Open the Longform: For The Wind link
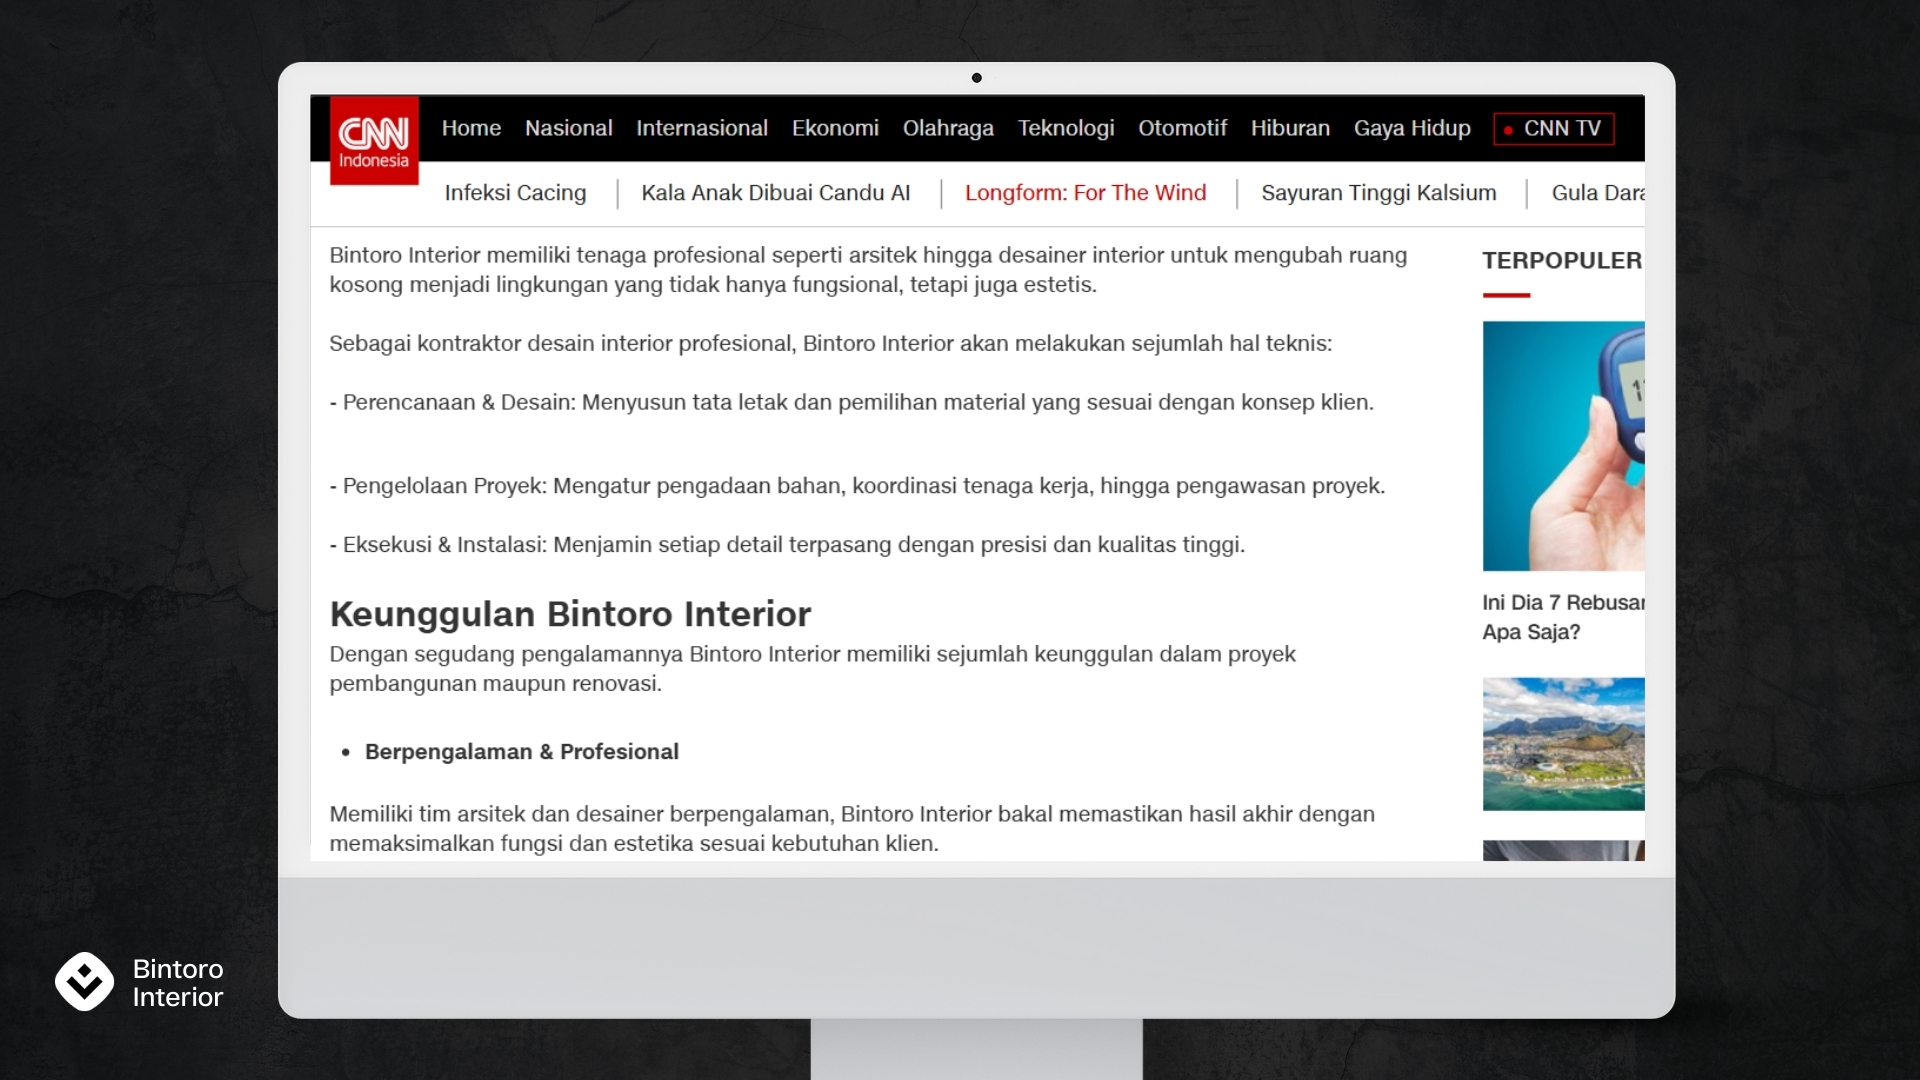This screenshot has height=1080, width=1920. (x=1085, y=193)
